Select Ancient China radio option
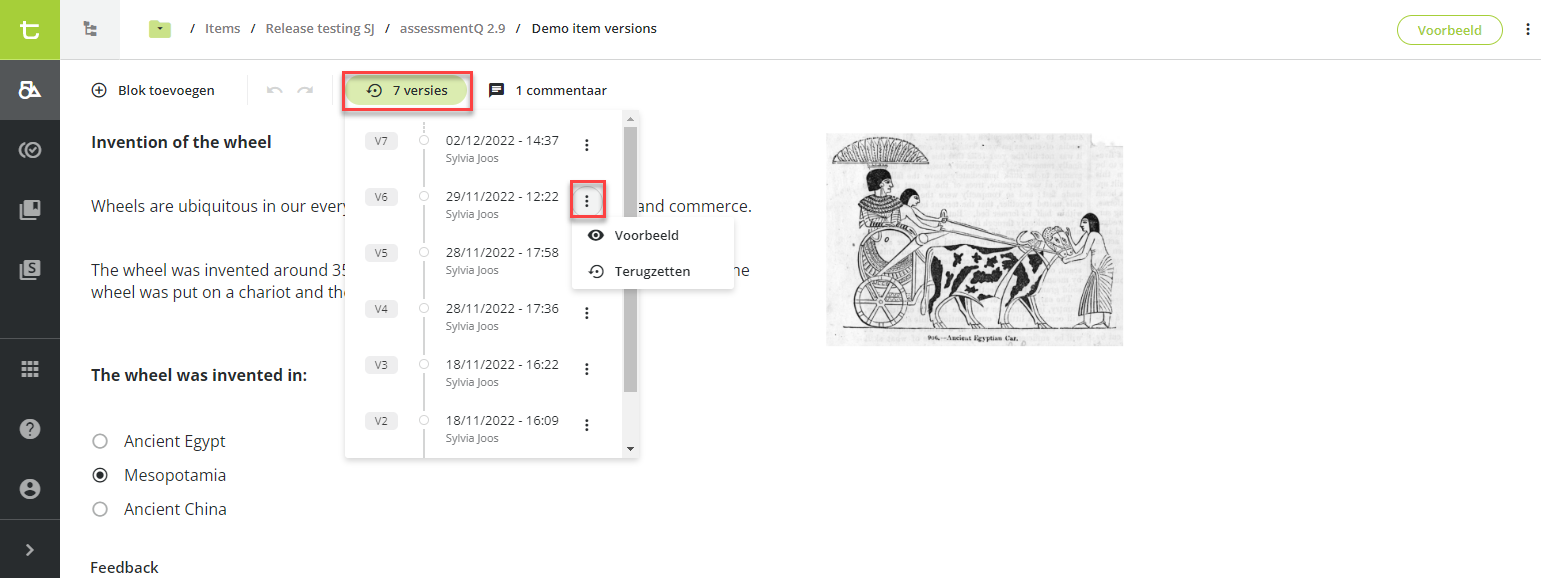Image resolution: width=1541 pixels, height=578 pixels. 99,509
